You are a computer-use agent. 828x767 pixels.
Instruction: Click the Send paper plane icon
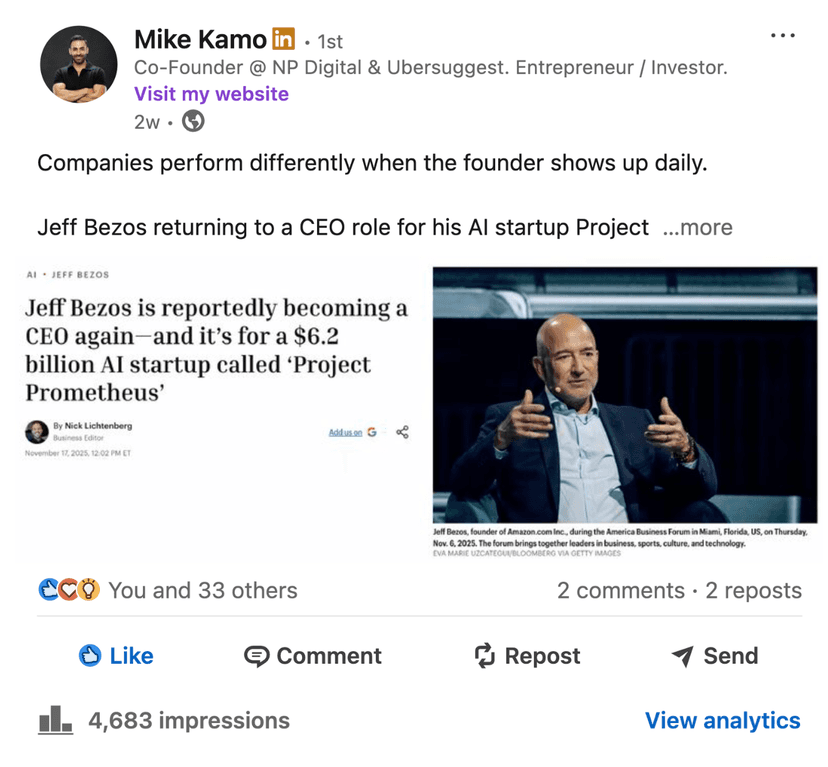(681, 656)
